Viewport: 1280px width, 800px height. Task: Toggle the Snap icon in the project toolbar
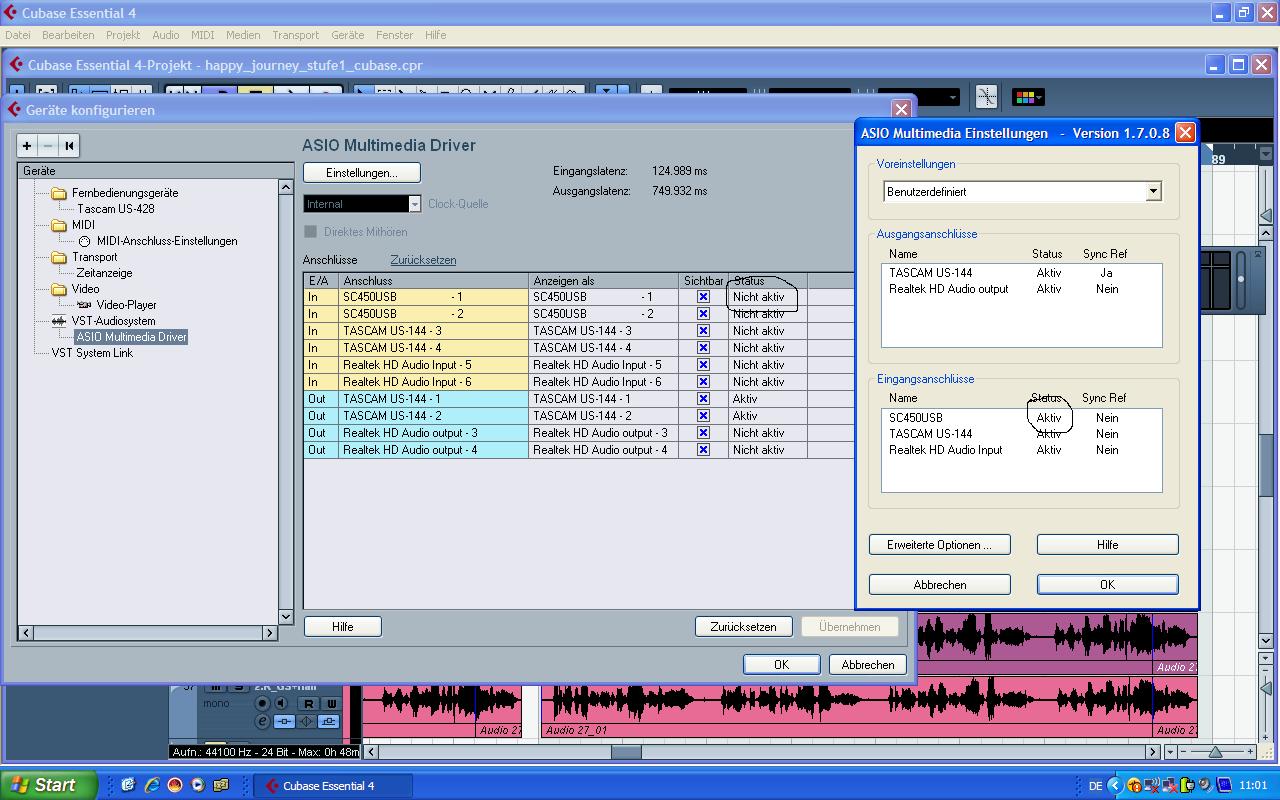(x=986, y=97)
